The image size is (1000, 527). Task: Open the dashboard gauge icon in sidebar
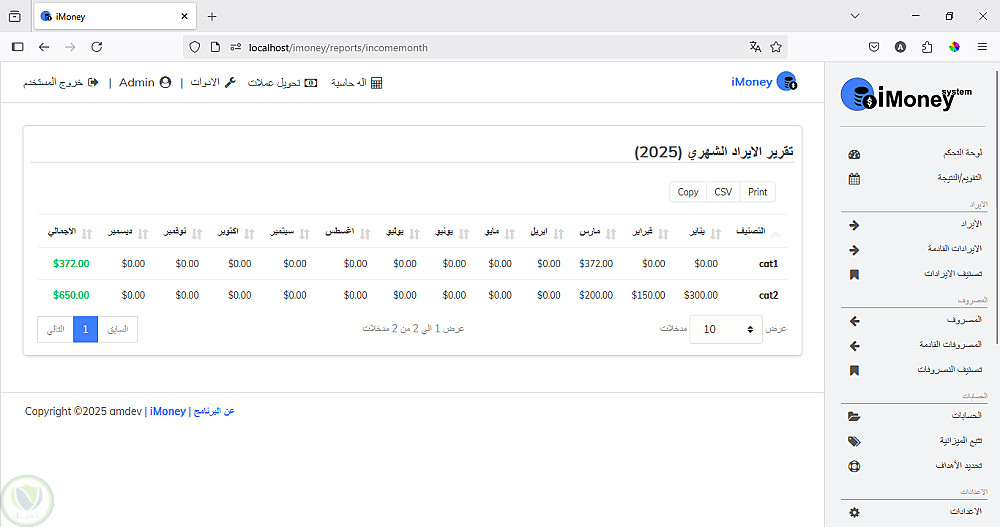pos(855,154)
